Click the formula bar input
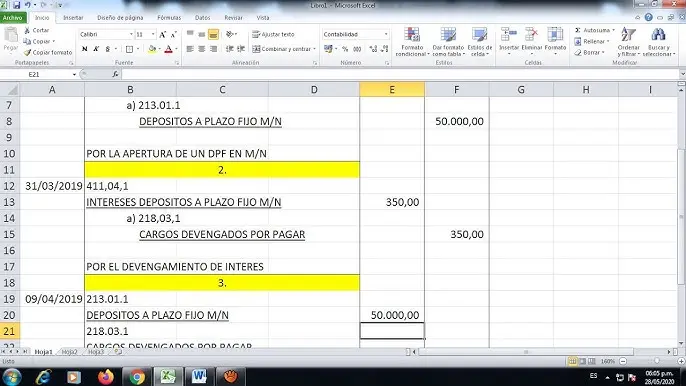686x386 pixels. click(400, 74)
